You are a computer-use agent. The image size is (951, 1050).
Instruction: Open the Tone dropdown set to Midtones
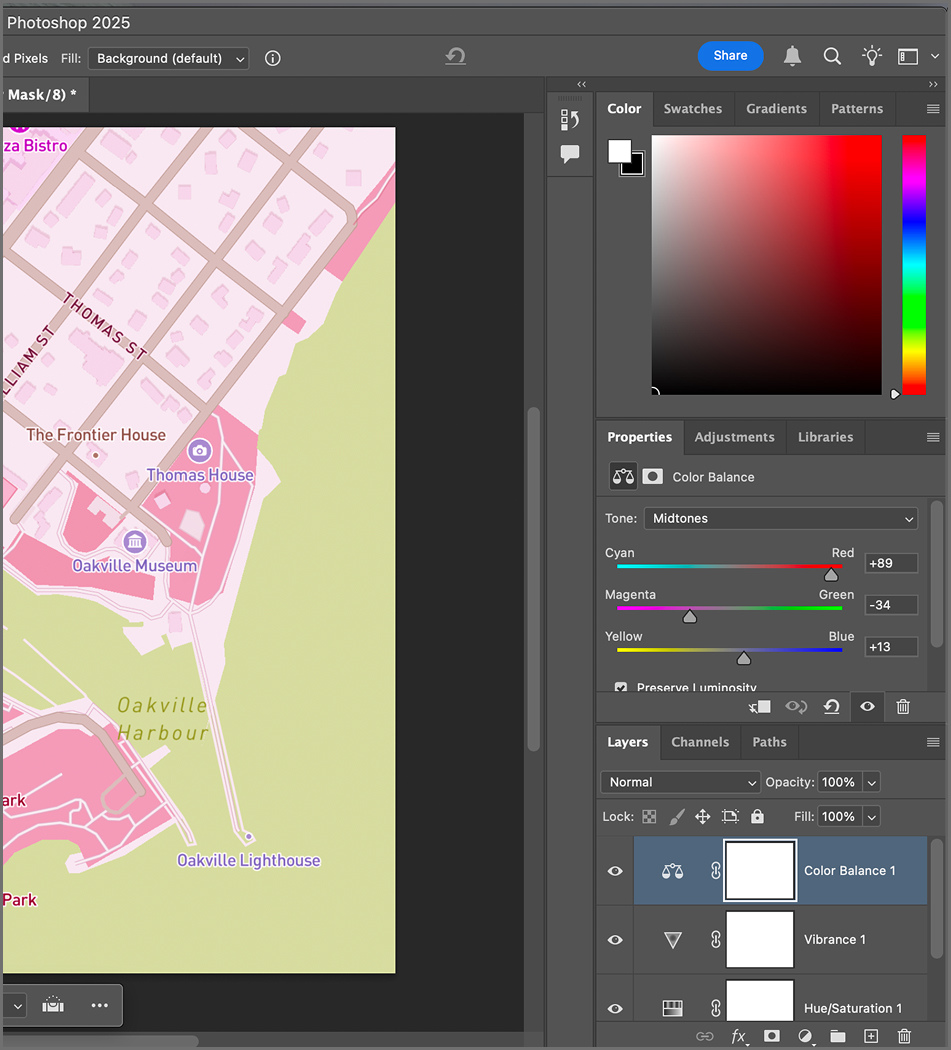[780, 518]
